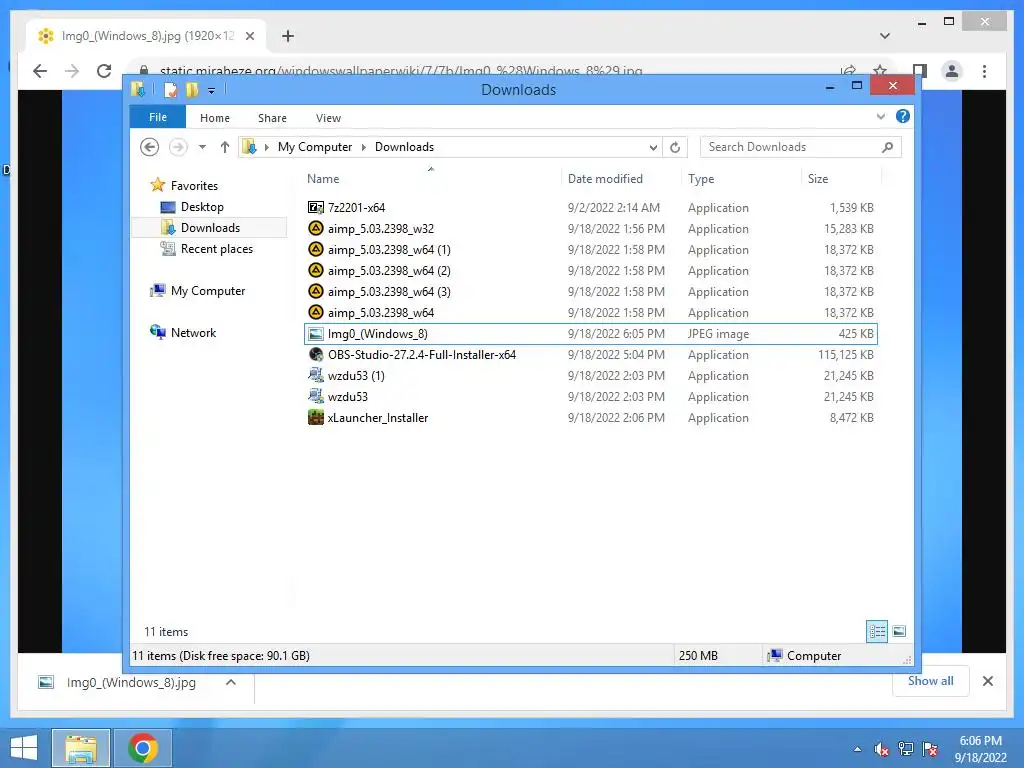Screen dimensions: 1024x768
Task: Open the View ribbon tab
Action: [x=328, y=118]
